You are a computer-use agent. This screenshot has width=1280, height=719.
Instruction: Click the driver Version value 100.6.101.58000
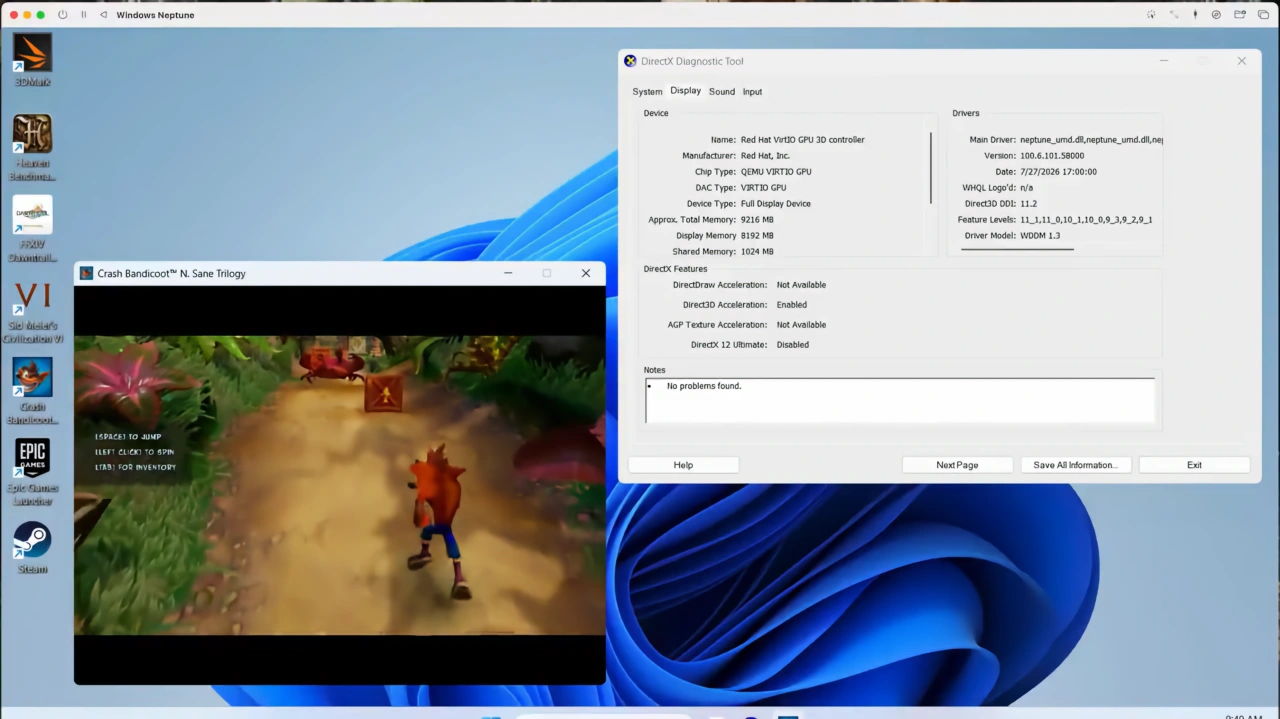click(x=1052, y=156)
